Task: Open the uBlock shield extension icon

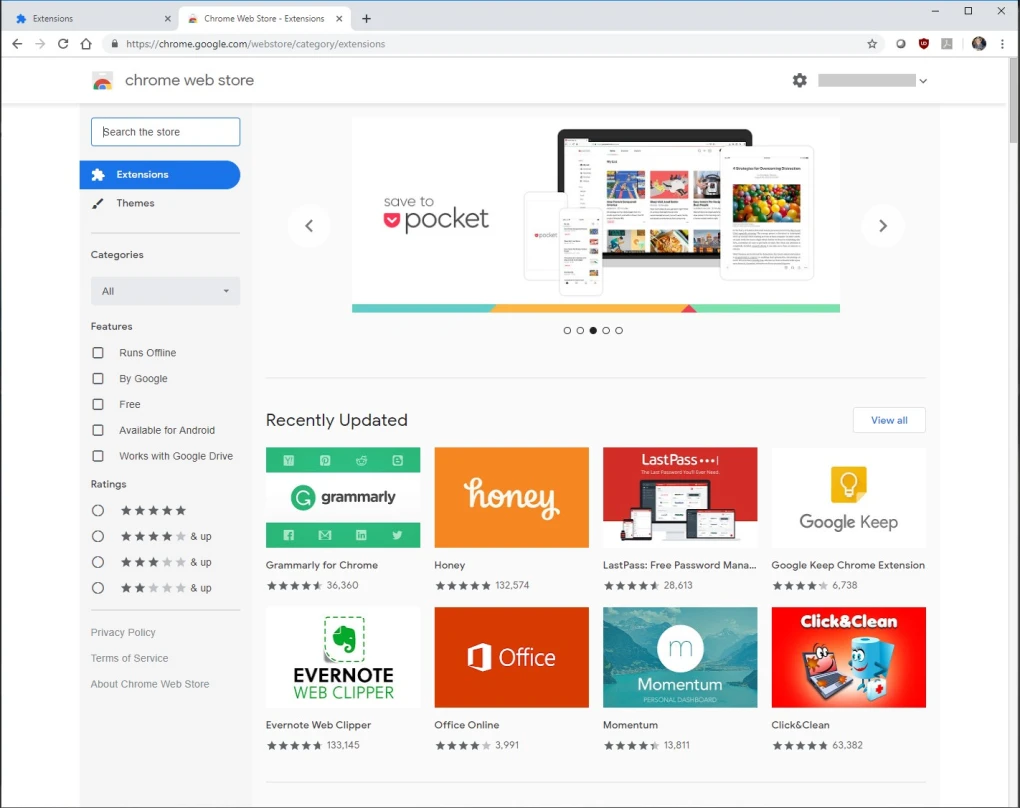Action: click(924, 44)
